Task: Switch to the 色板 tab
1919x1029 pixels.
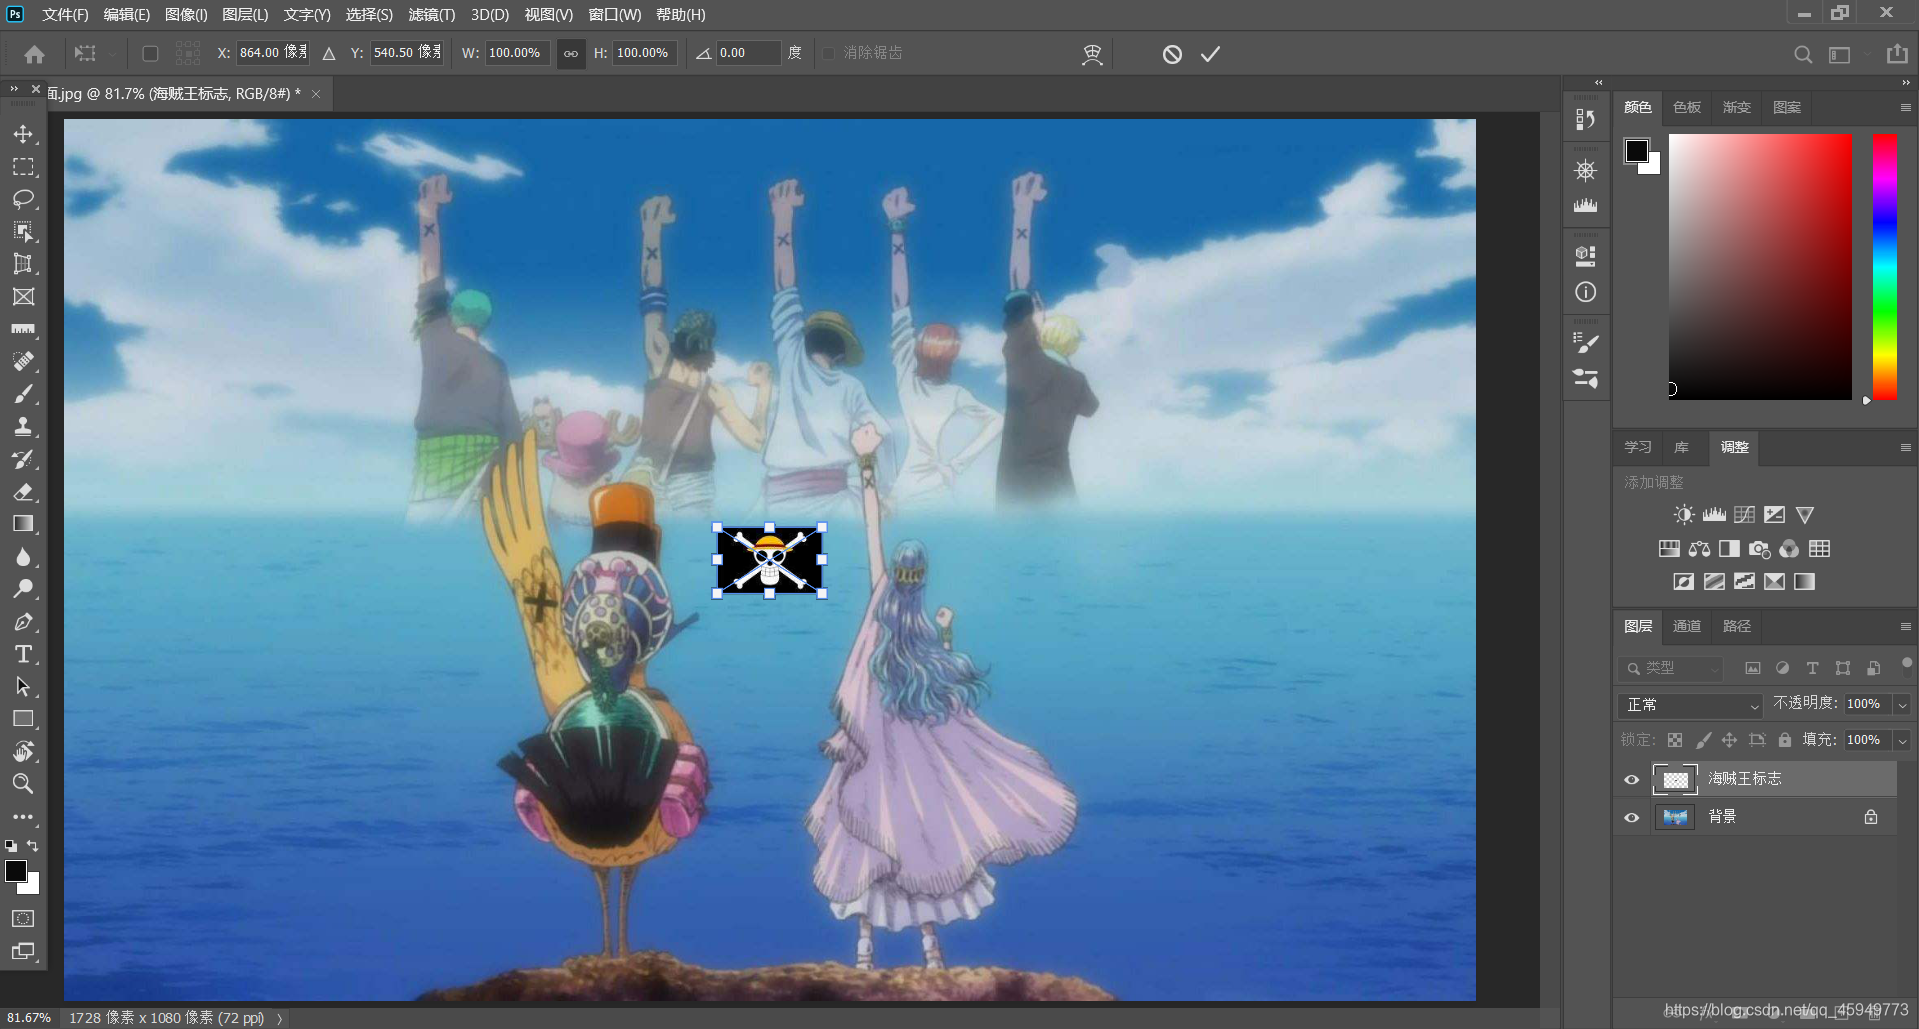Action: point(1687,108)
